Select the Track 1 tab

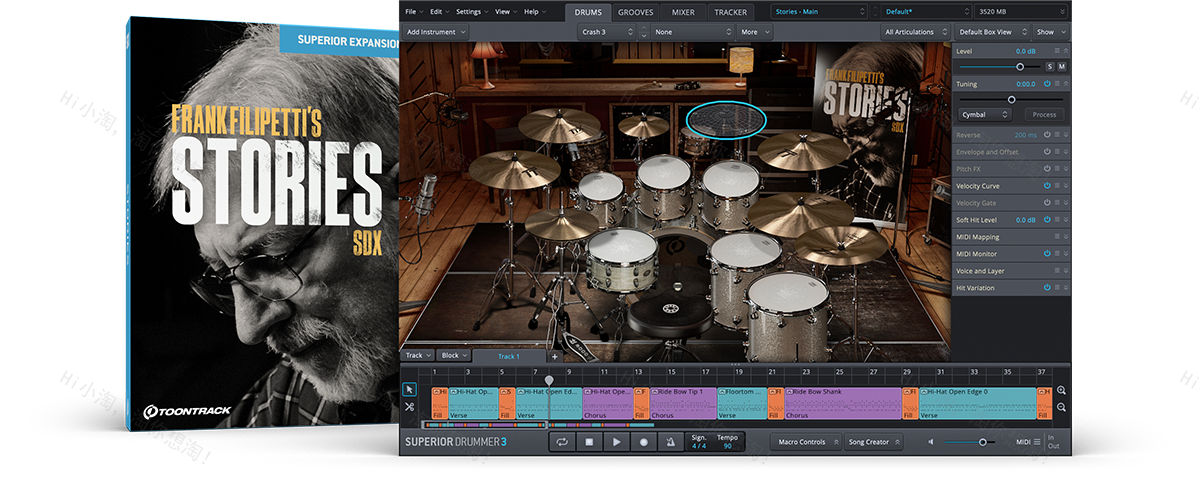tap(509, 356)
